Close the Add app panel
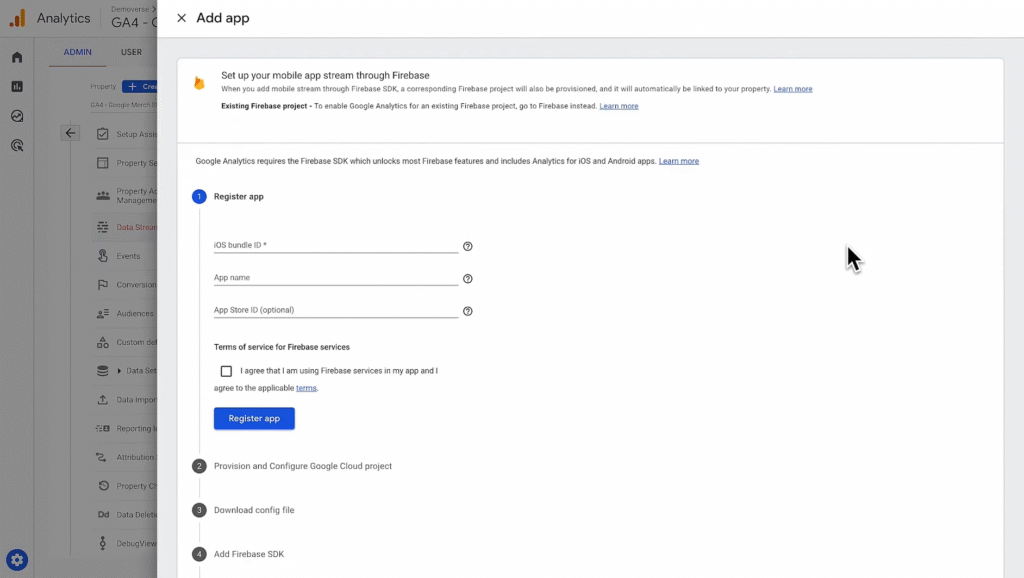The height and width of the screenshot is (578, 1024). pos(182,18)
